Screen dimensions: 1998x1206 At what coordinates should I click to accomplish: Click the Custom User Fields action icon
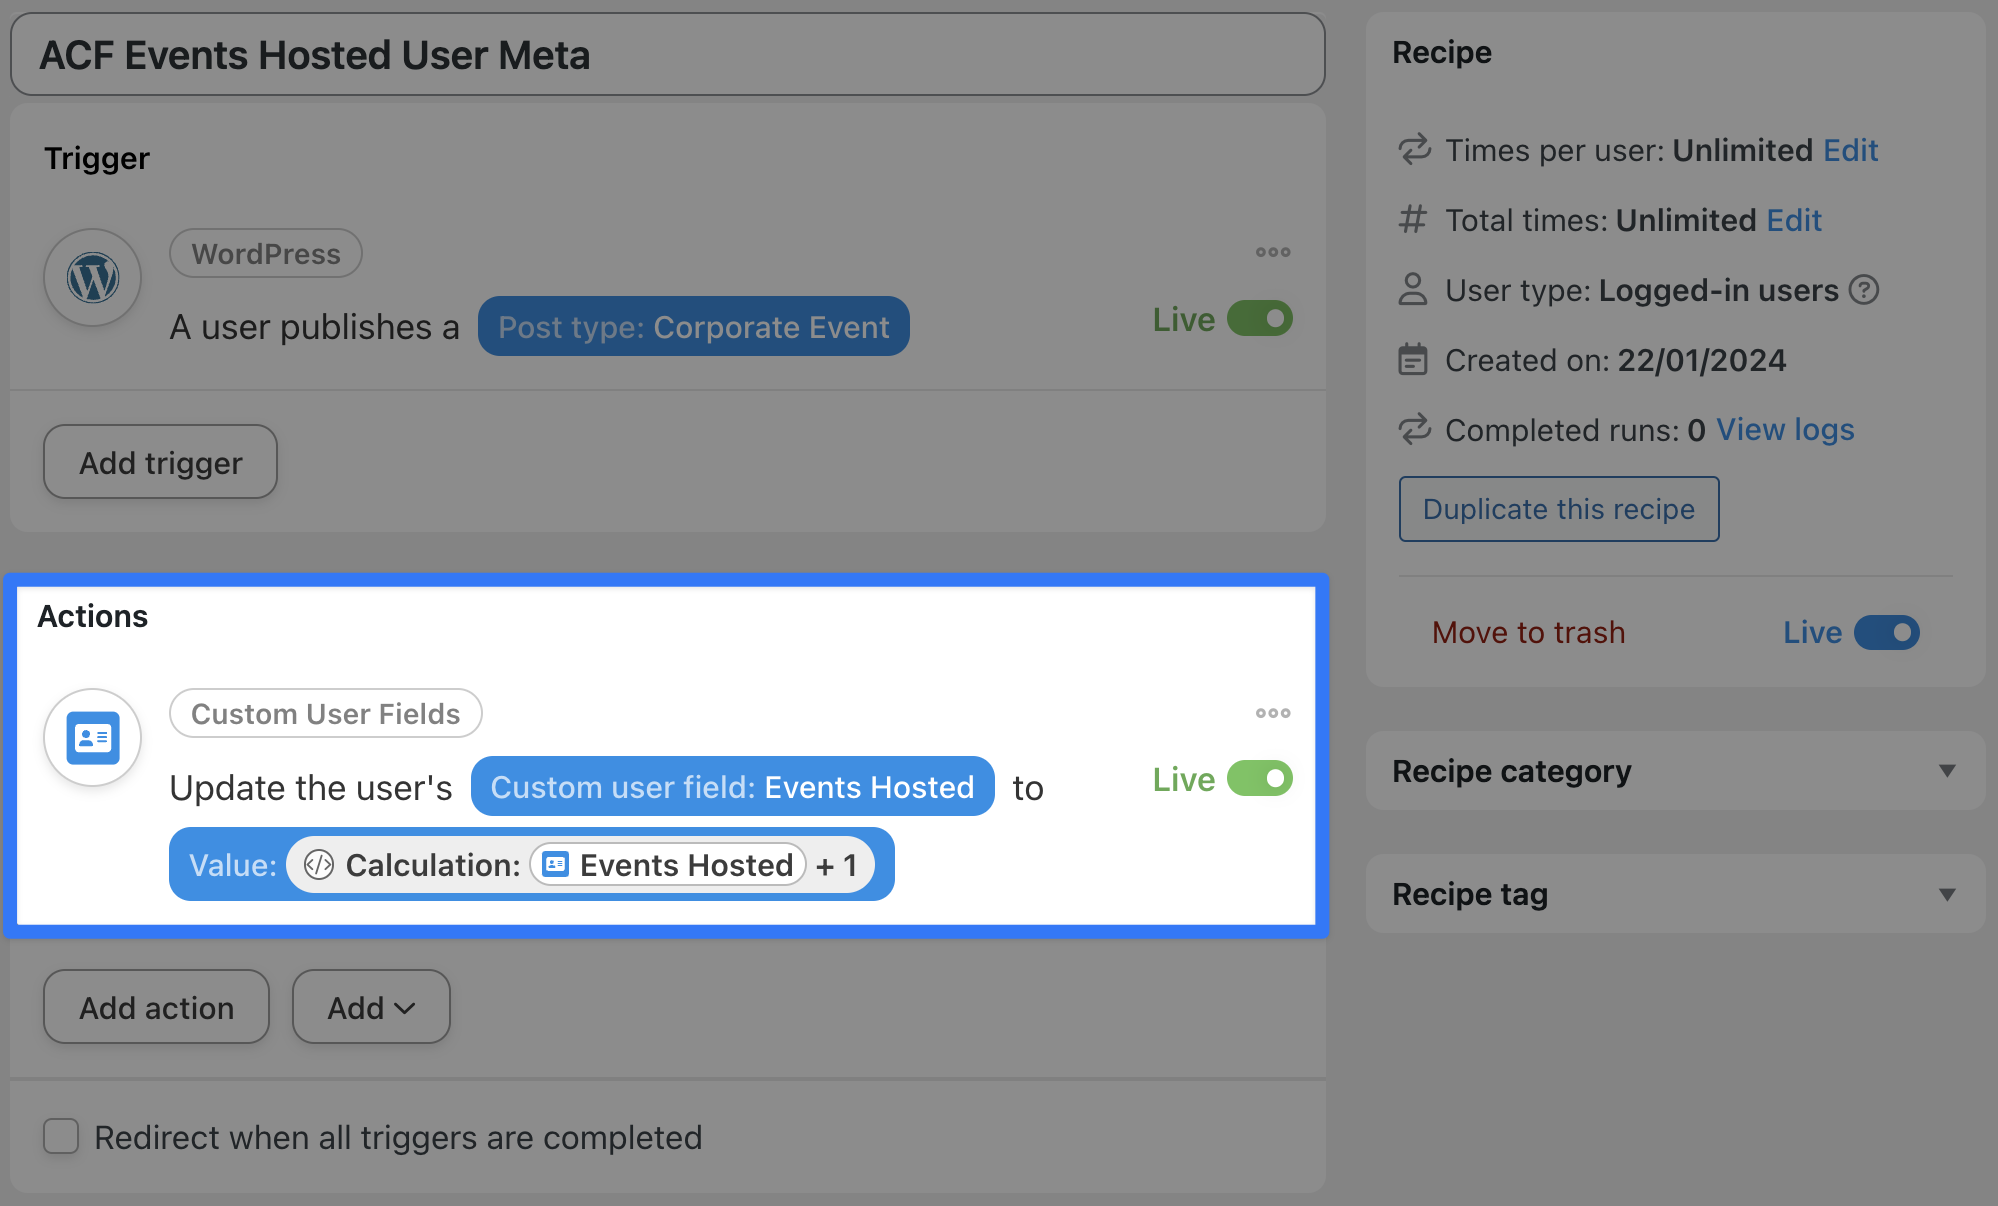(93, 738)
